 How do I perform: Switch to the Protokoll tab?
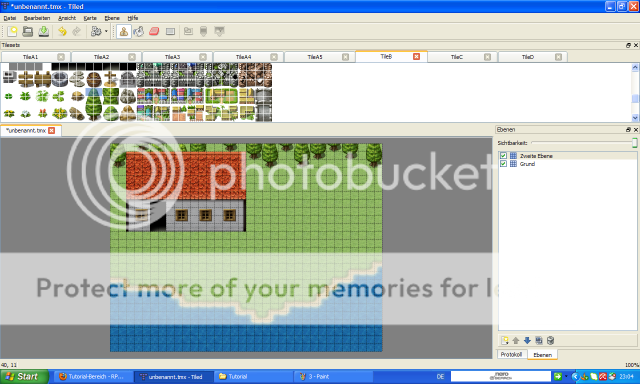coord(511,354)
